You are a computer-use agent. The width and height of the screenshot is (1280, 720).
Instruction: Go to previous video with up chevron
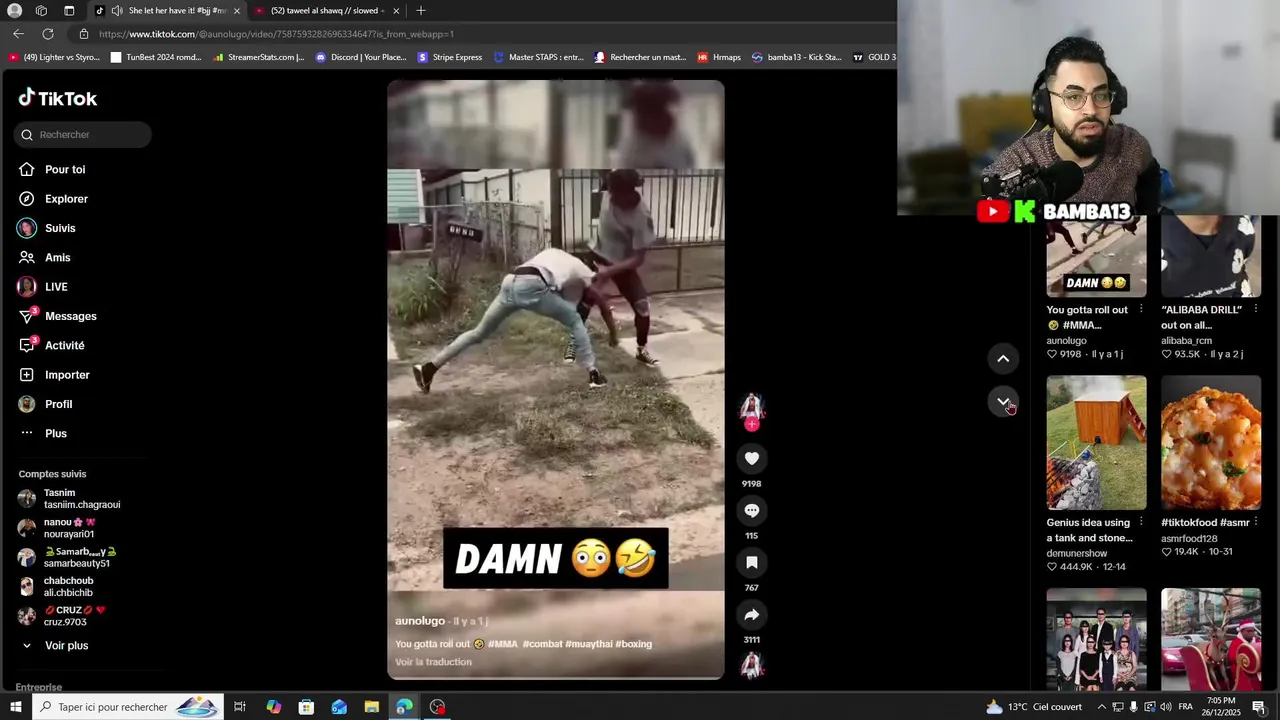[1003, 359]
